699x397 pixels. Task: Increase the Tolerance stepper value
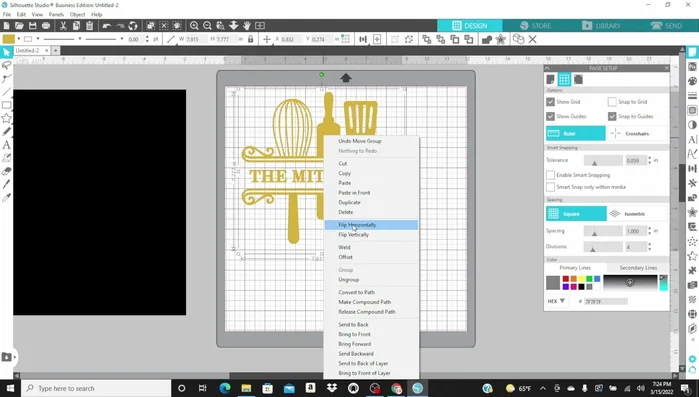(x=649, y=157)
